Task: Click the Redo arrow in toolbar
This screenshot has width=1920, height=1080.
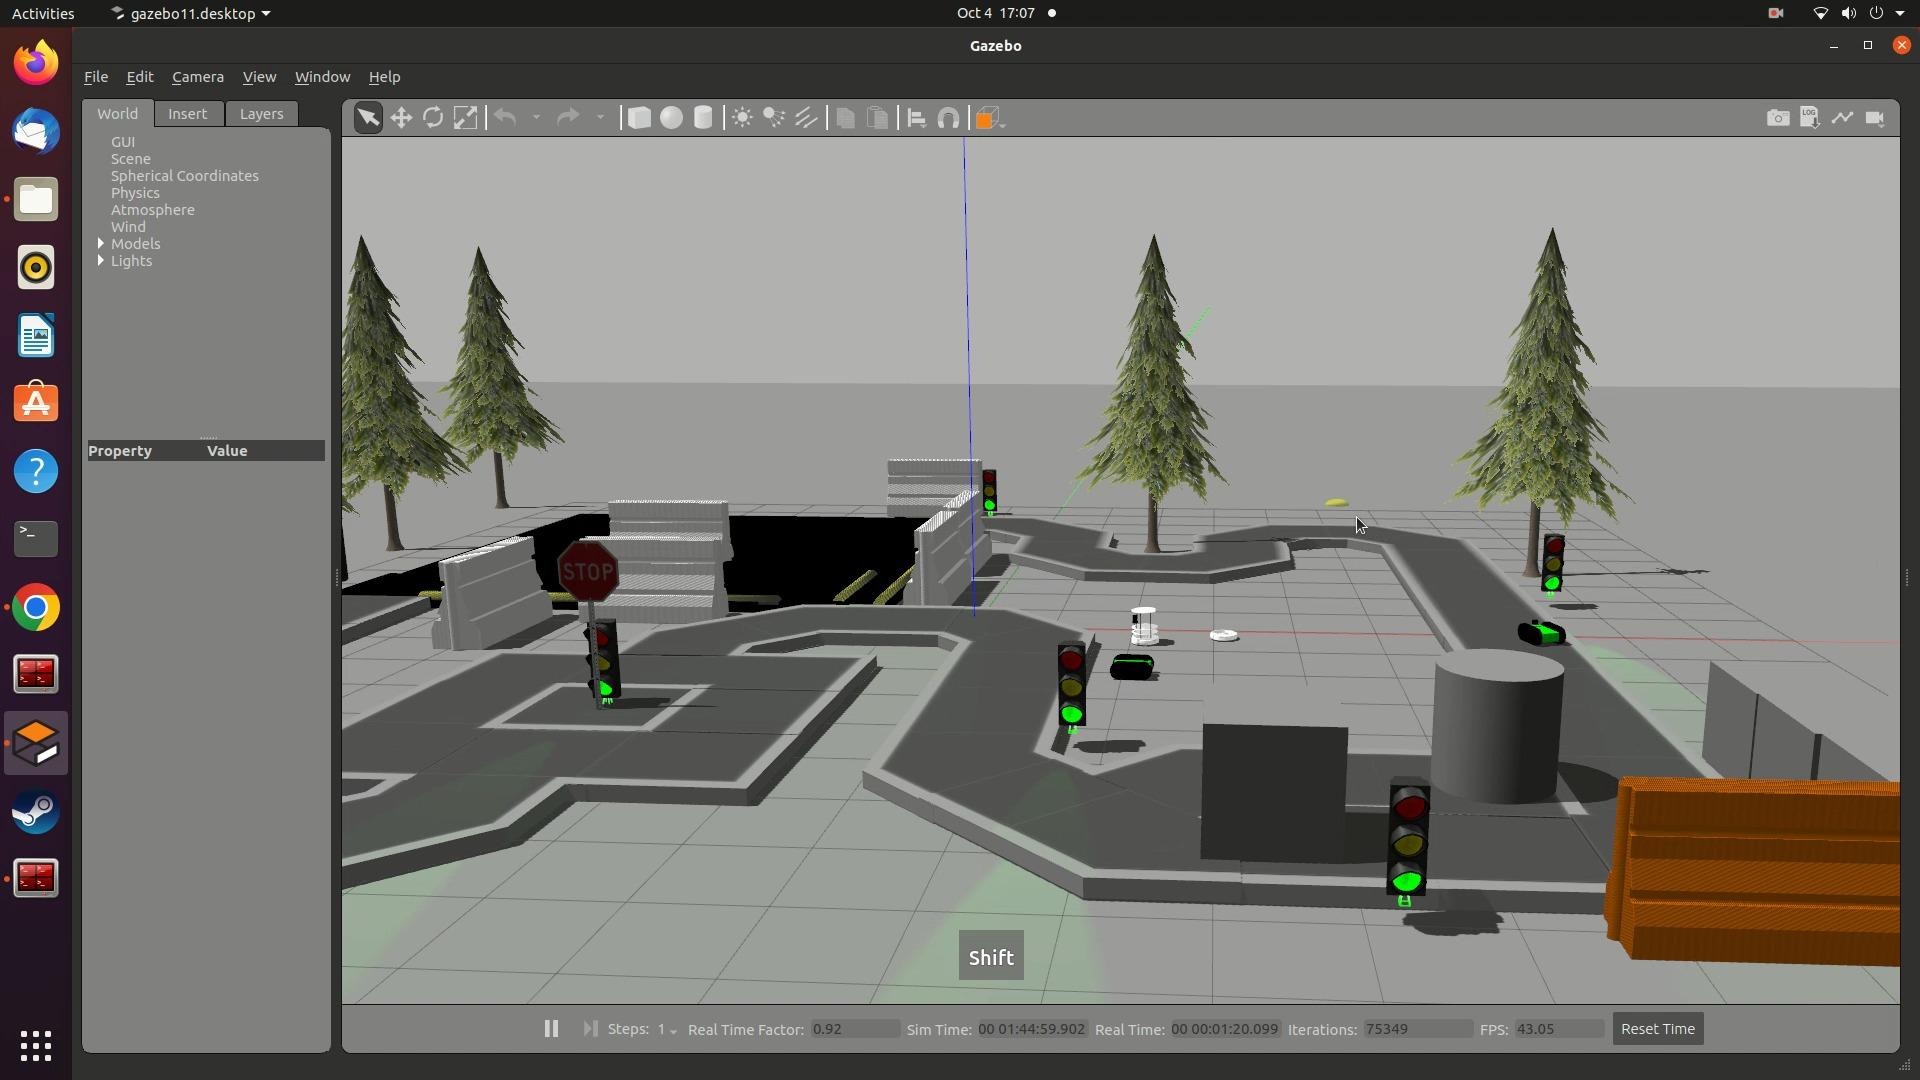Action: [x=568, y=118]
